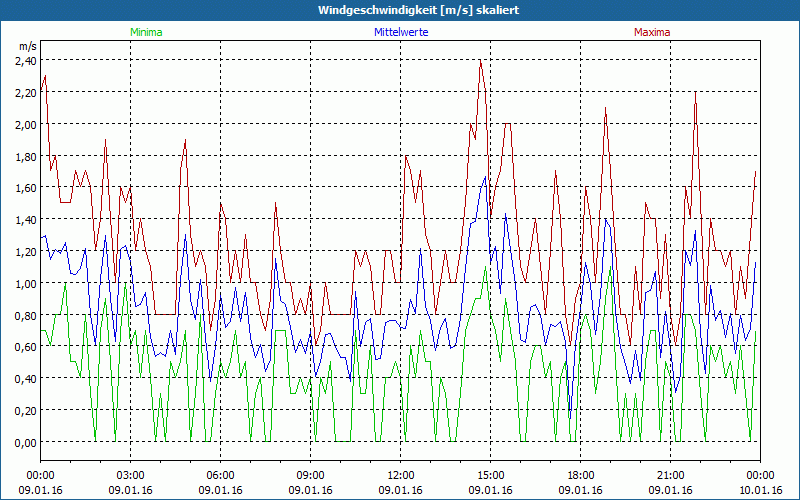Click the 1,60 y-axis value
This screenshot has width=800, height=500.
(26, 188)
